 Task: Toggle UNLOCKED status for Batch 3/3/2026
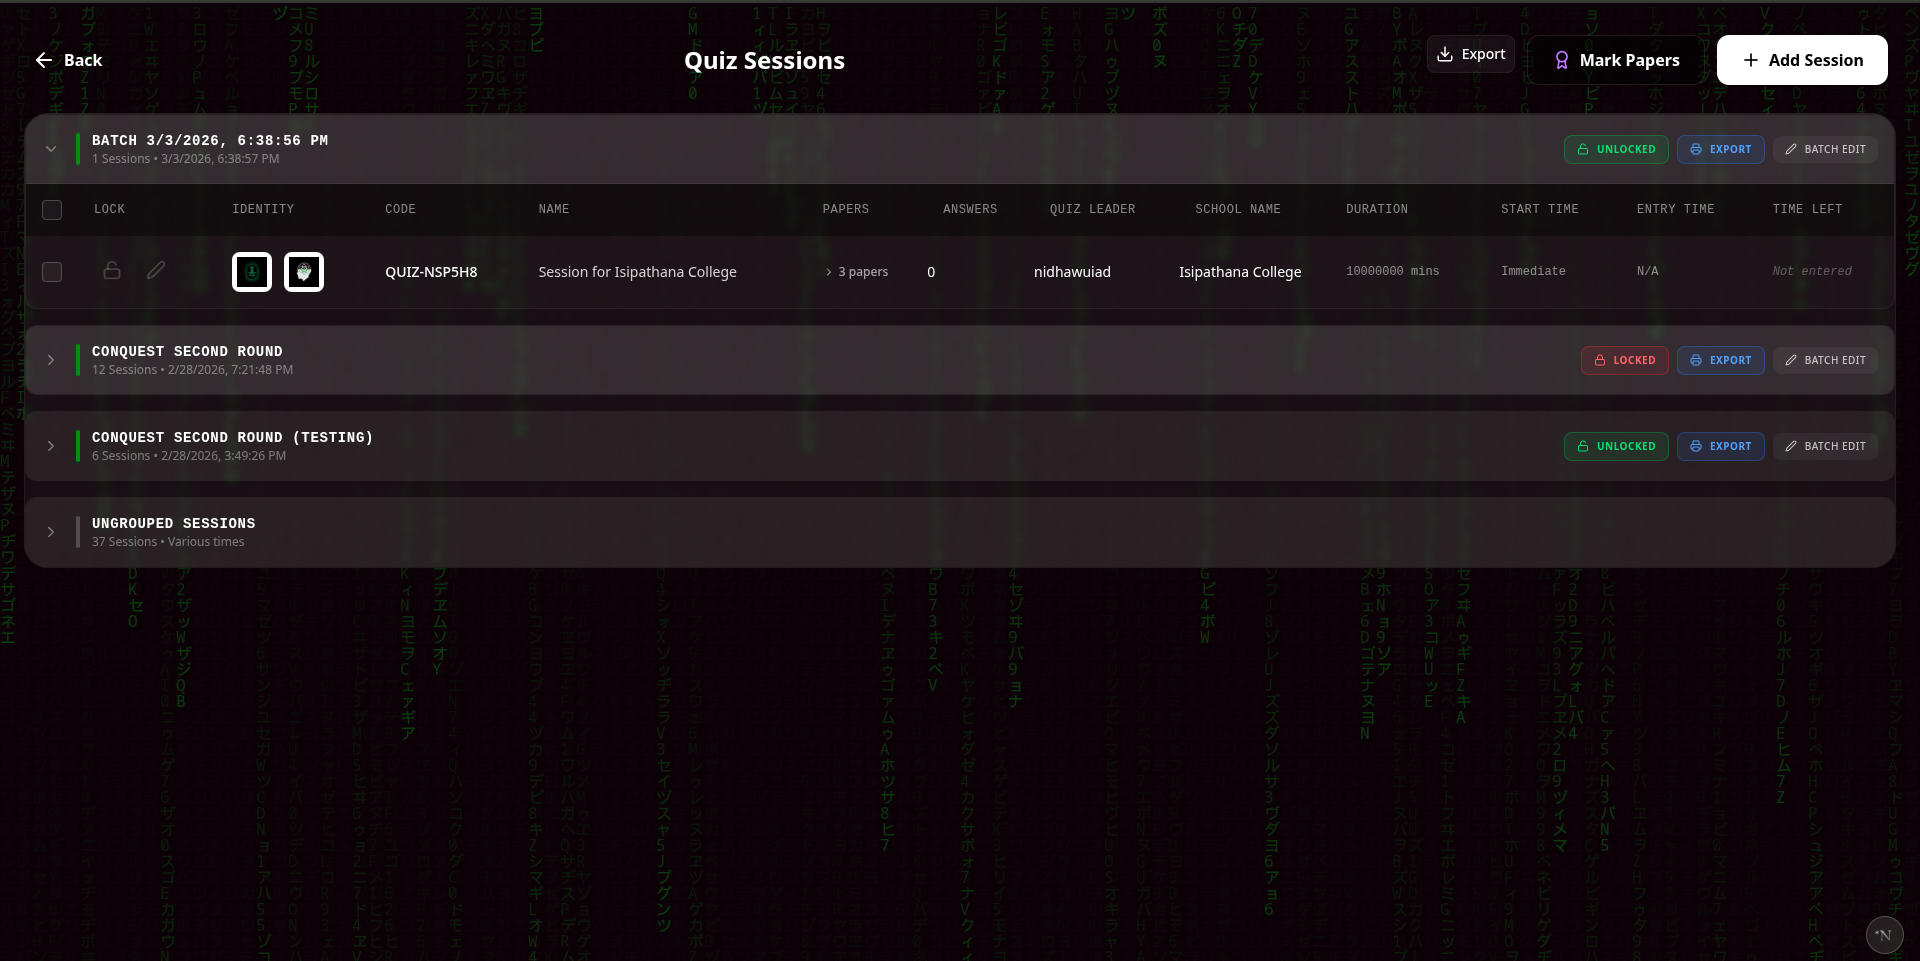click(1616, 149)
